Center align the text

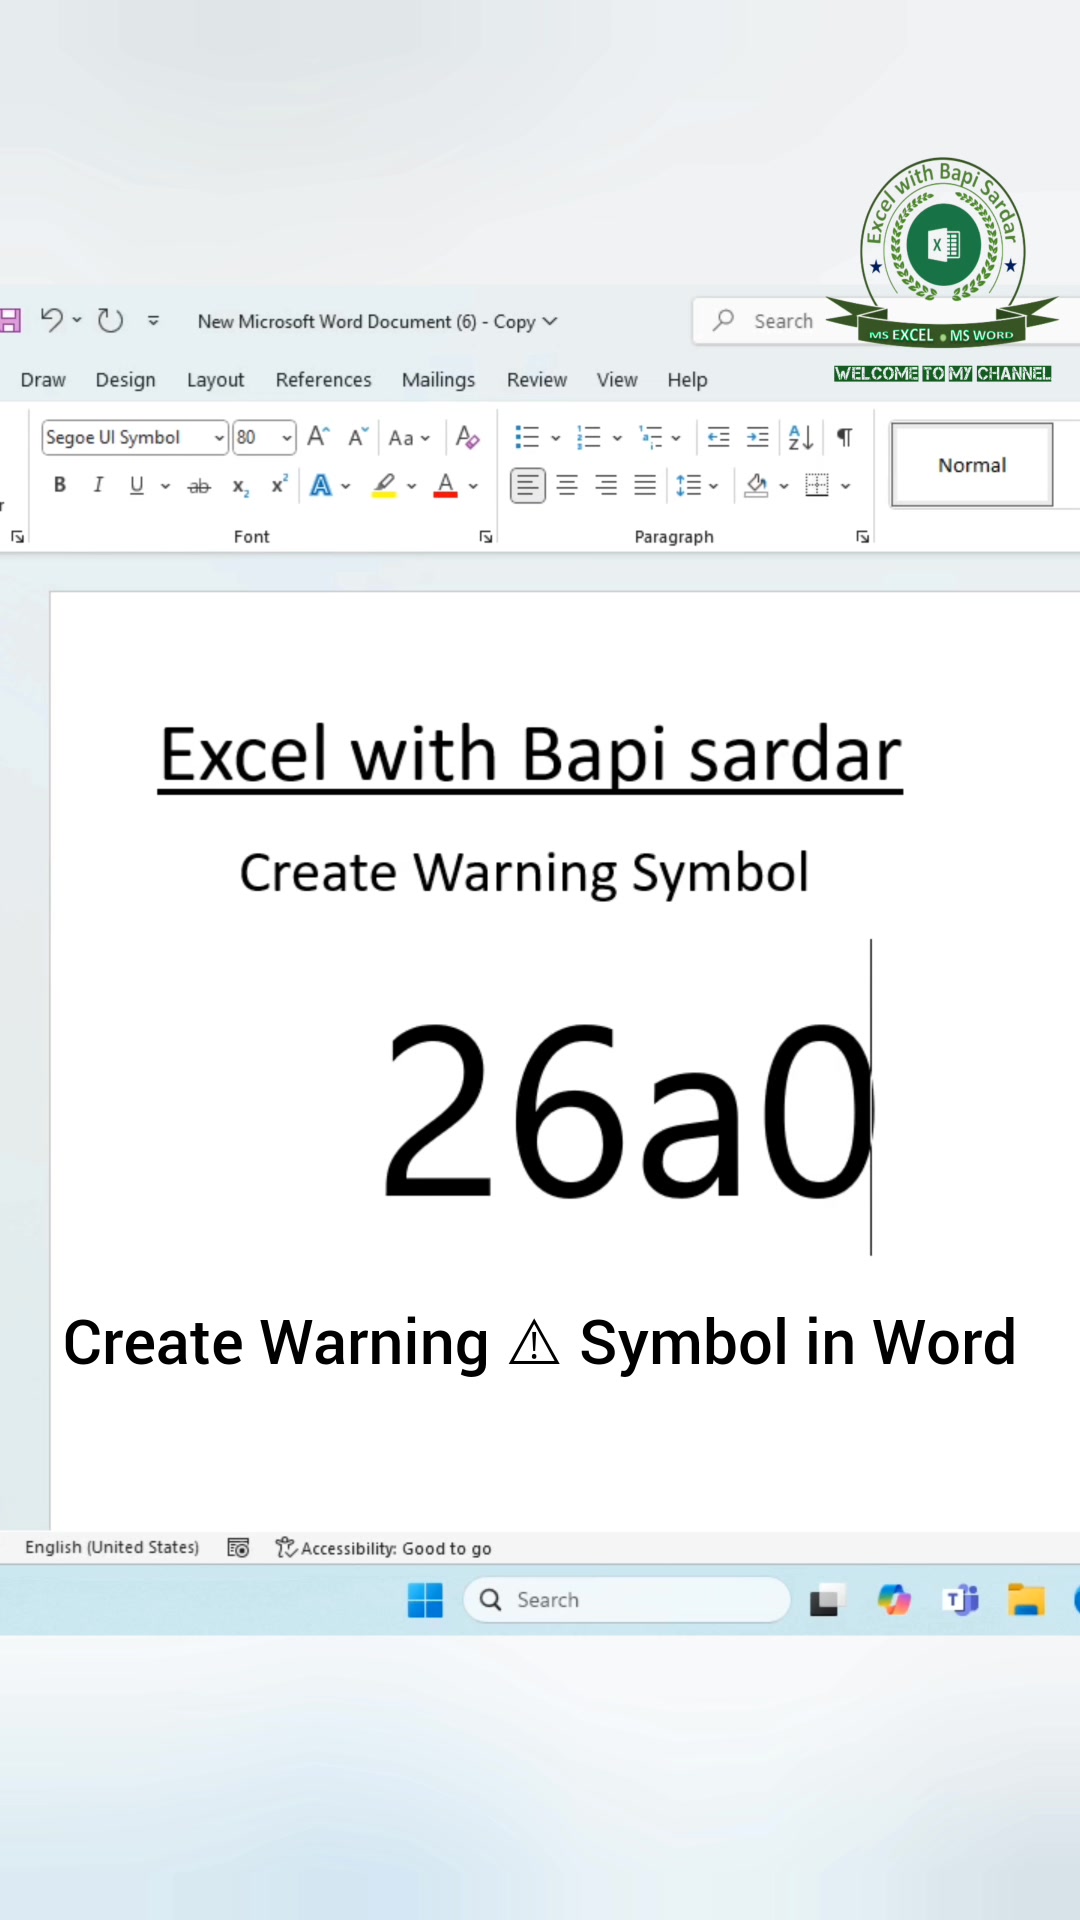coord(567,486)
